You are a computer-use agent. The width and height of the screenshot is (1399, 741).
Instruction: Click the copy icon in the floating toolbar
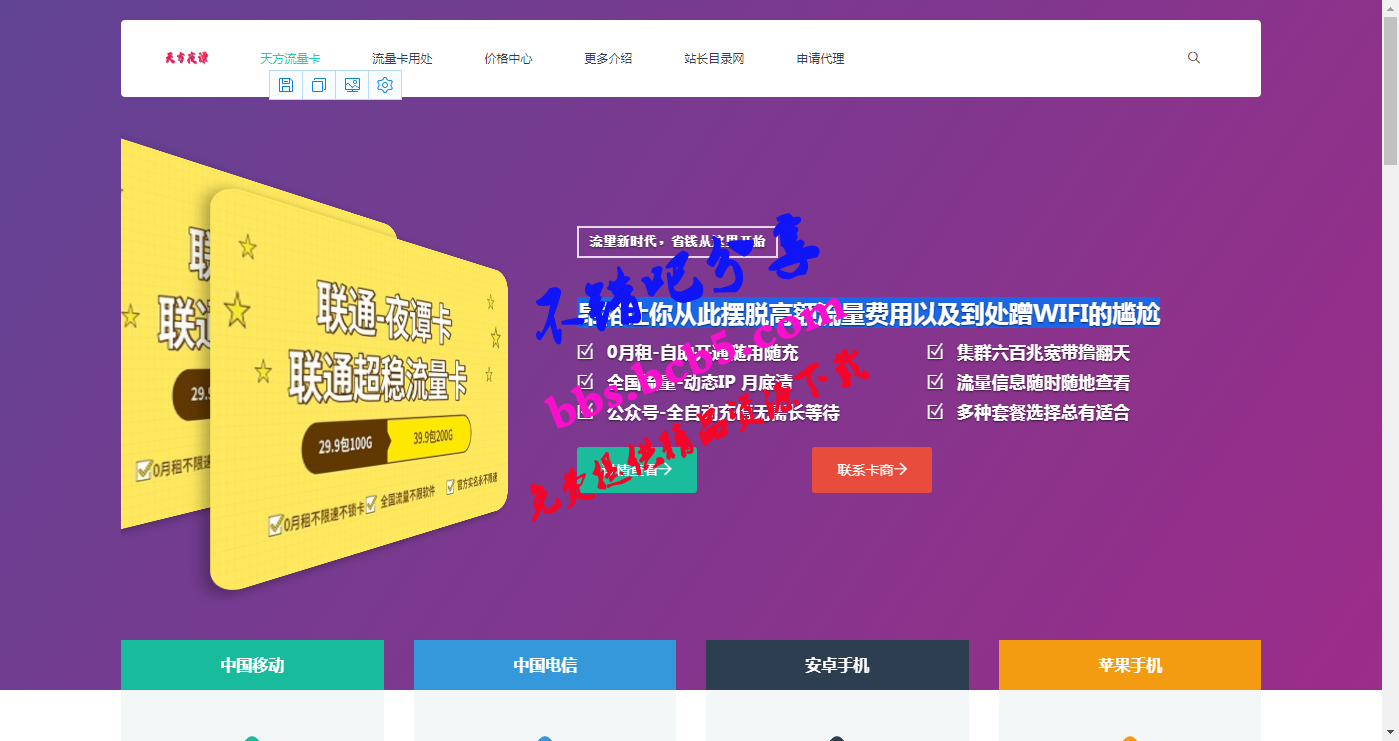[x=319, y=85]
